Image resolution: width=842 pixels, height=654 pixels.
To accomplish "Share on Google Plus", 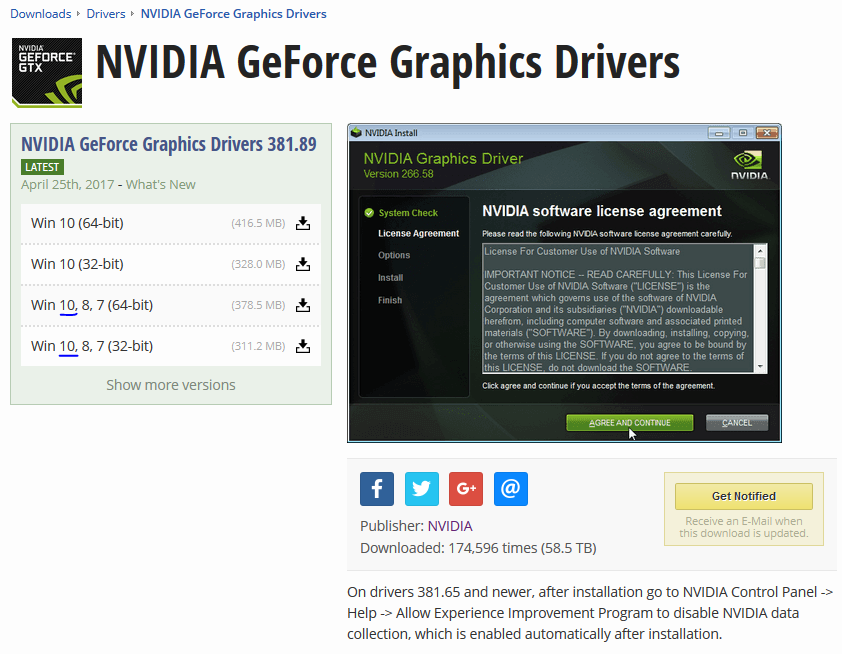I will [x=466, y=489].
